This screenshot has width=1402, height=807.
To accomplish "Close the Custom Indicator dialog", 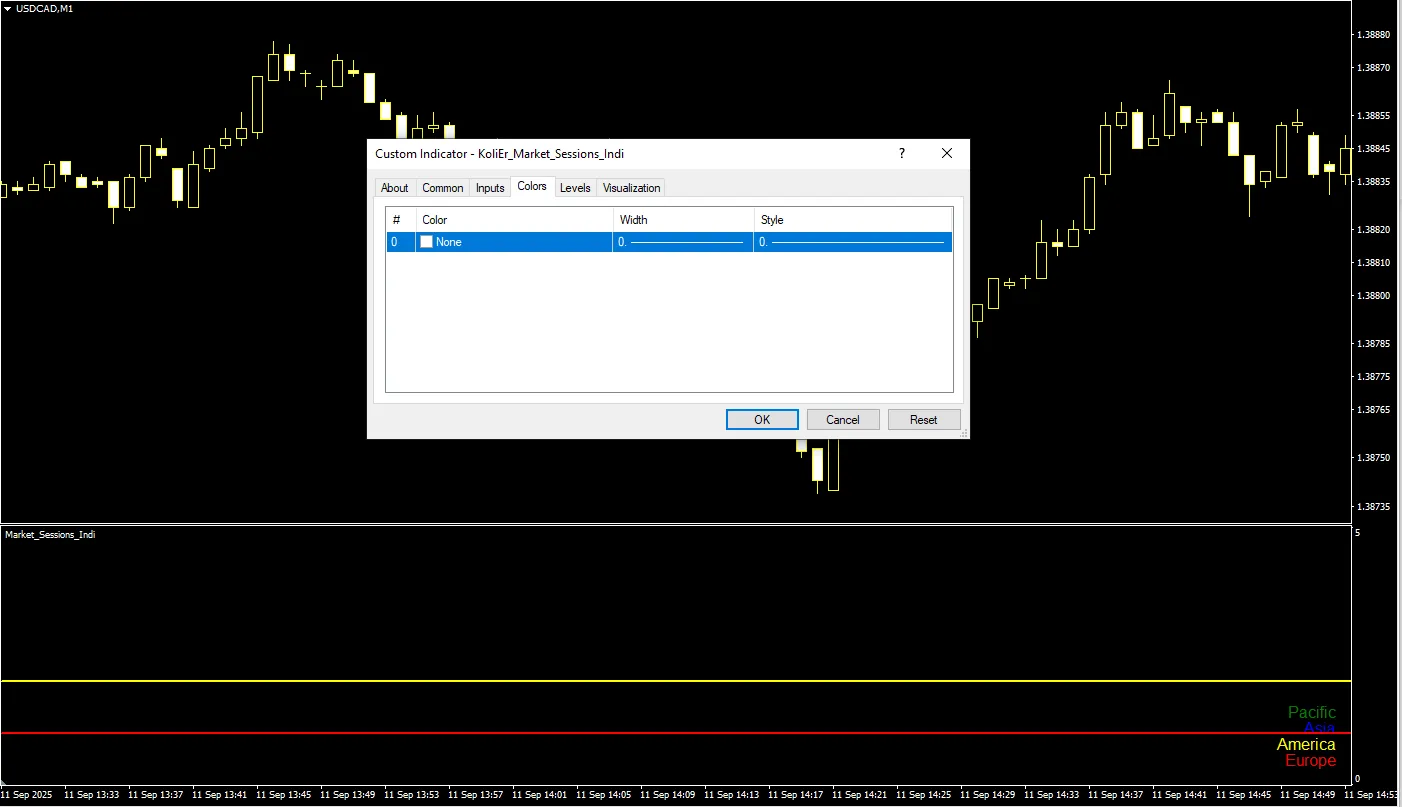I will (x=947, y=153).
